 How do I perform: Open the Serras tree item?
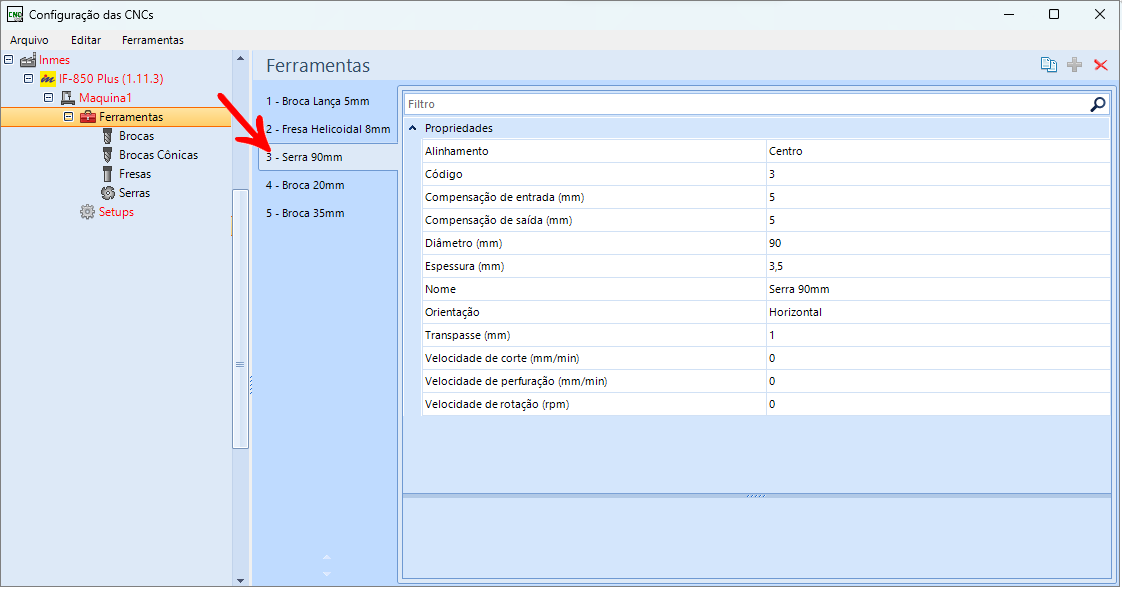[x=134, y=193]
